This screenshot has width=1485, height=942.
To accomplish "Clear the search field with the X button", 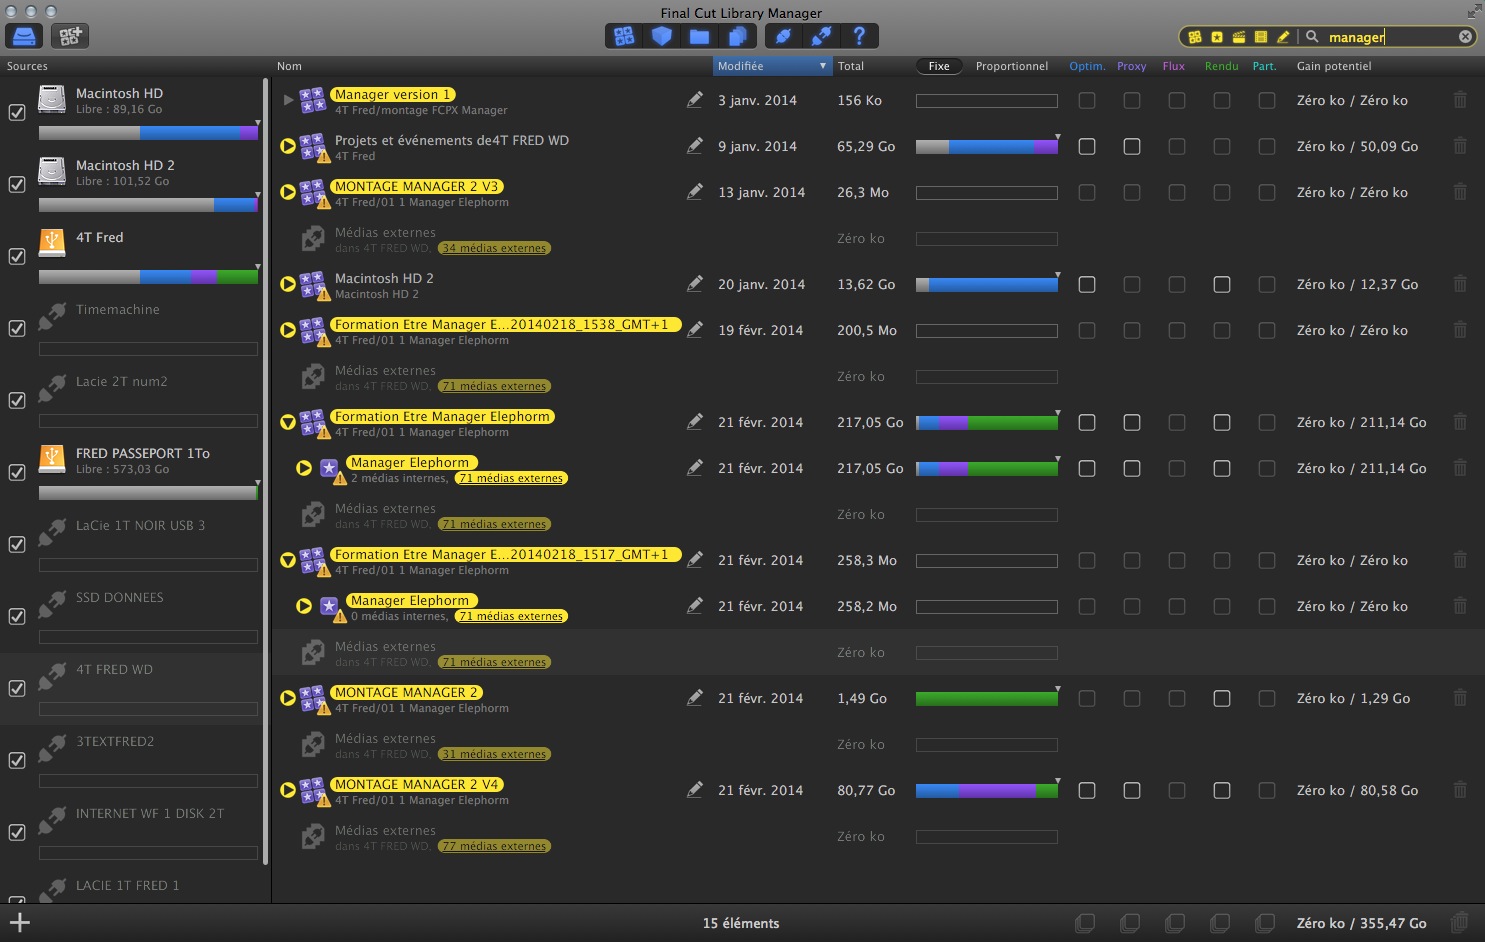I will [1465, 37].
